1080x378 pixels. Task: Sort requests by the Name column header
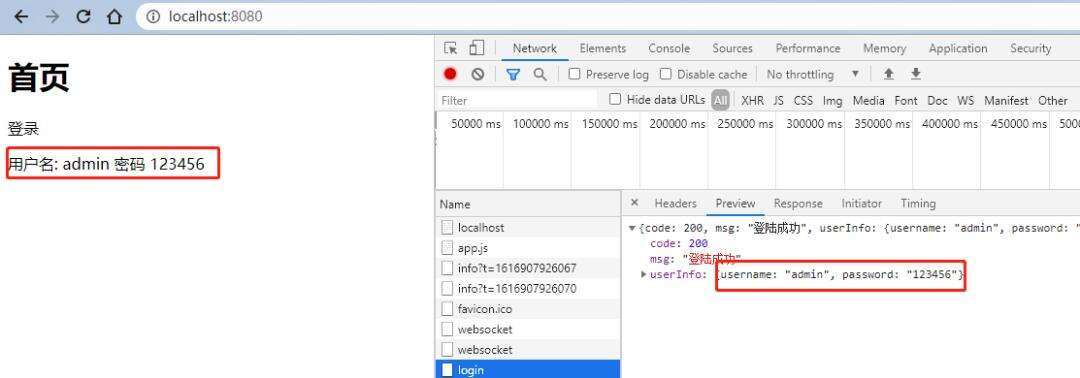(x=528, y=204)
